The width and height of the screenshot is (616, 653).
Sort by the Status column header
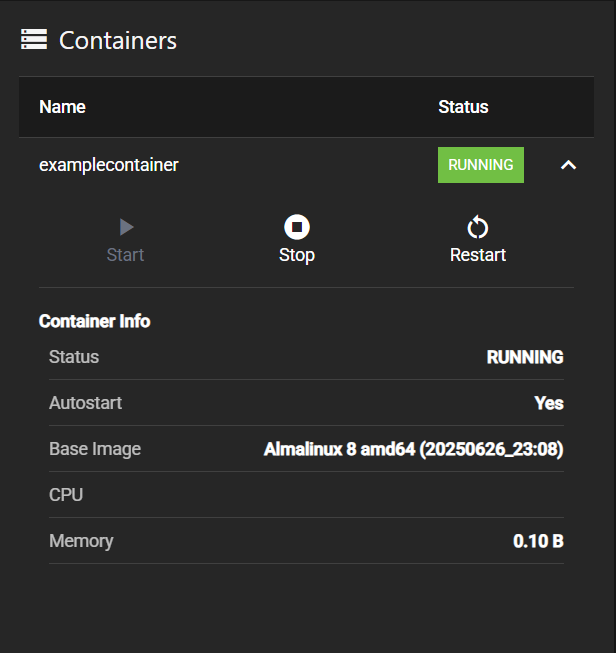click(x=463, y=107)
